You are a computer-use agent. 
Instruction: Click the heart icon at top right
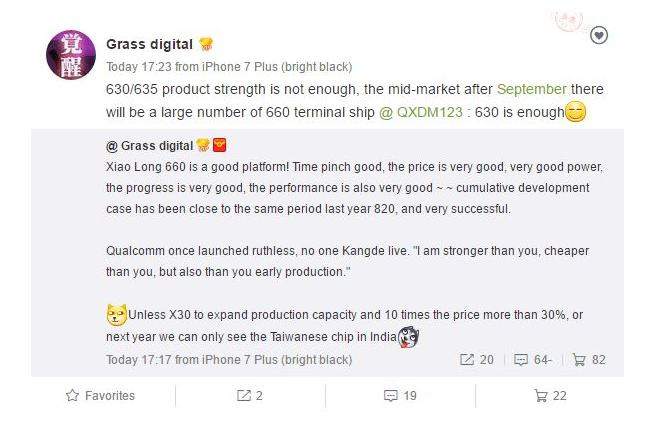click(x=598, y=36)
